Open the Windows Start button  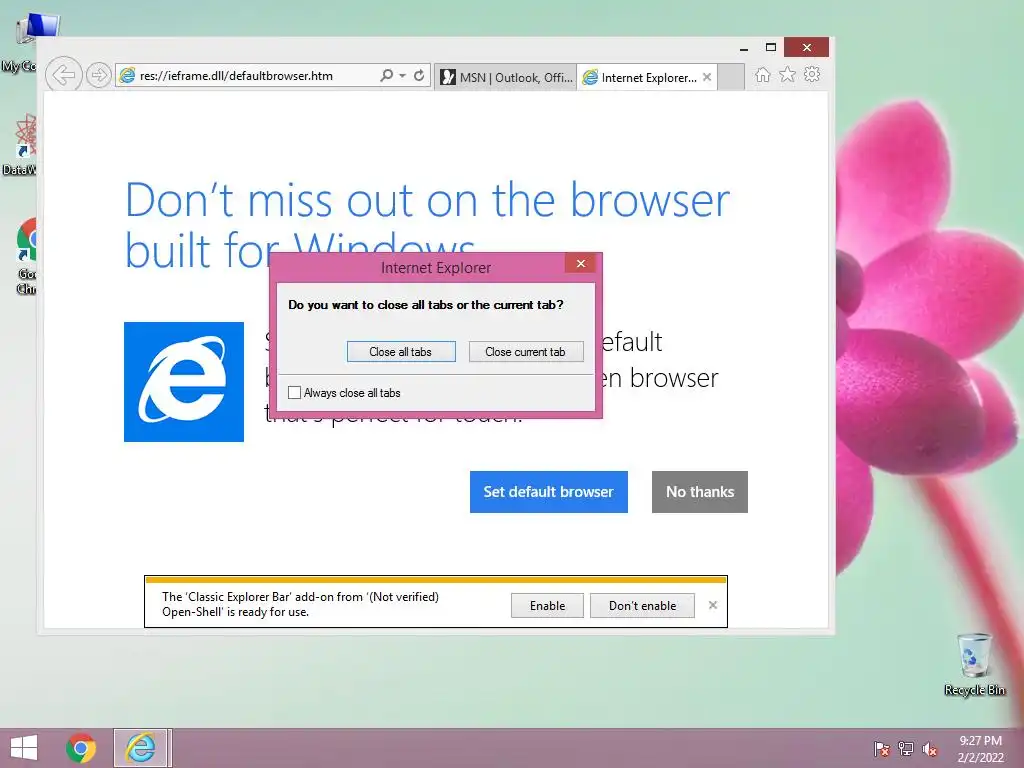click(24, 748)
